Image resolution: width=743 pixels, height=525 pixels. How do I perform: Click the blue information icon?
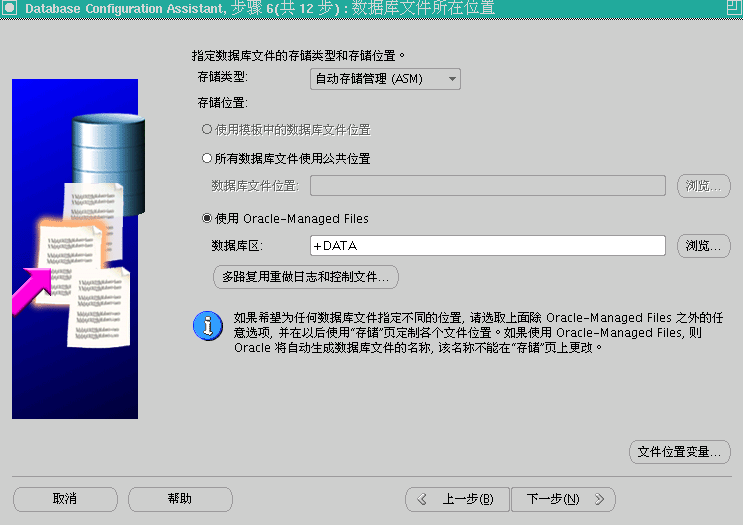tap(208, 326)
